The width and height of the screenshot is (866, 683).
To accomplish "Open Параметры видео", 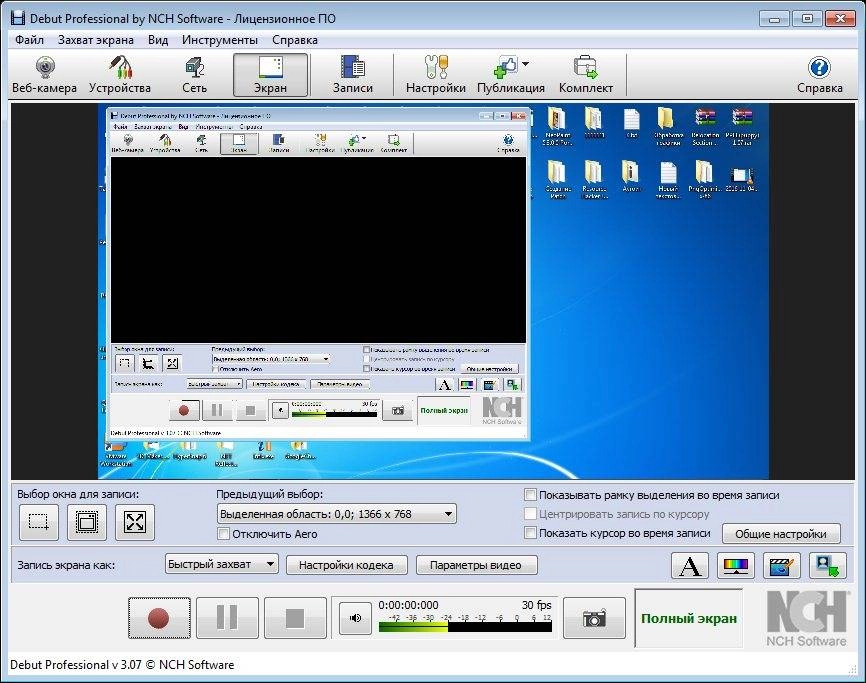I will pos(476,565).
